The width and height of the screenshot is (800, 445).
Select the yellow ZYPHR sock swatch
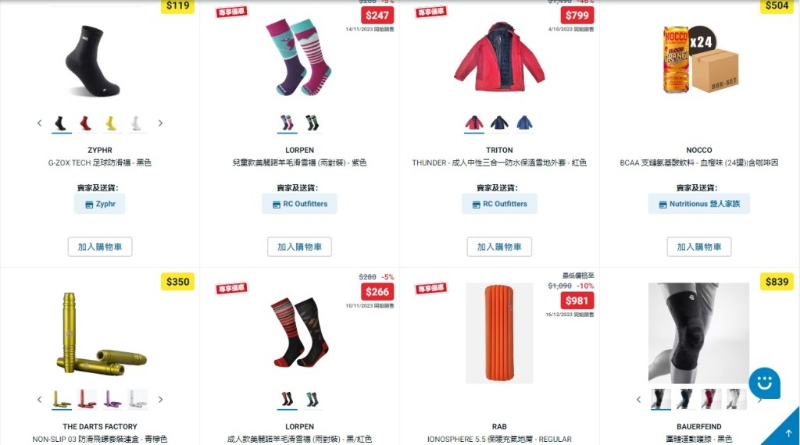(111, 123)
